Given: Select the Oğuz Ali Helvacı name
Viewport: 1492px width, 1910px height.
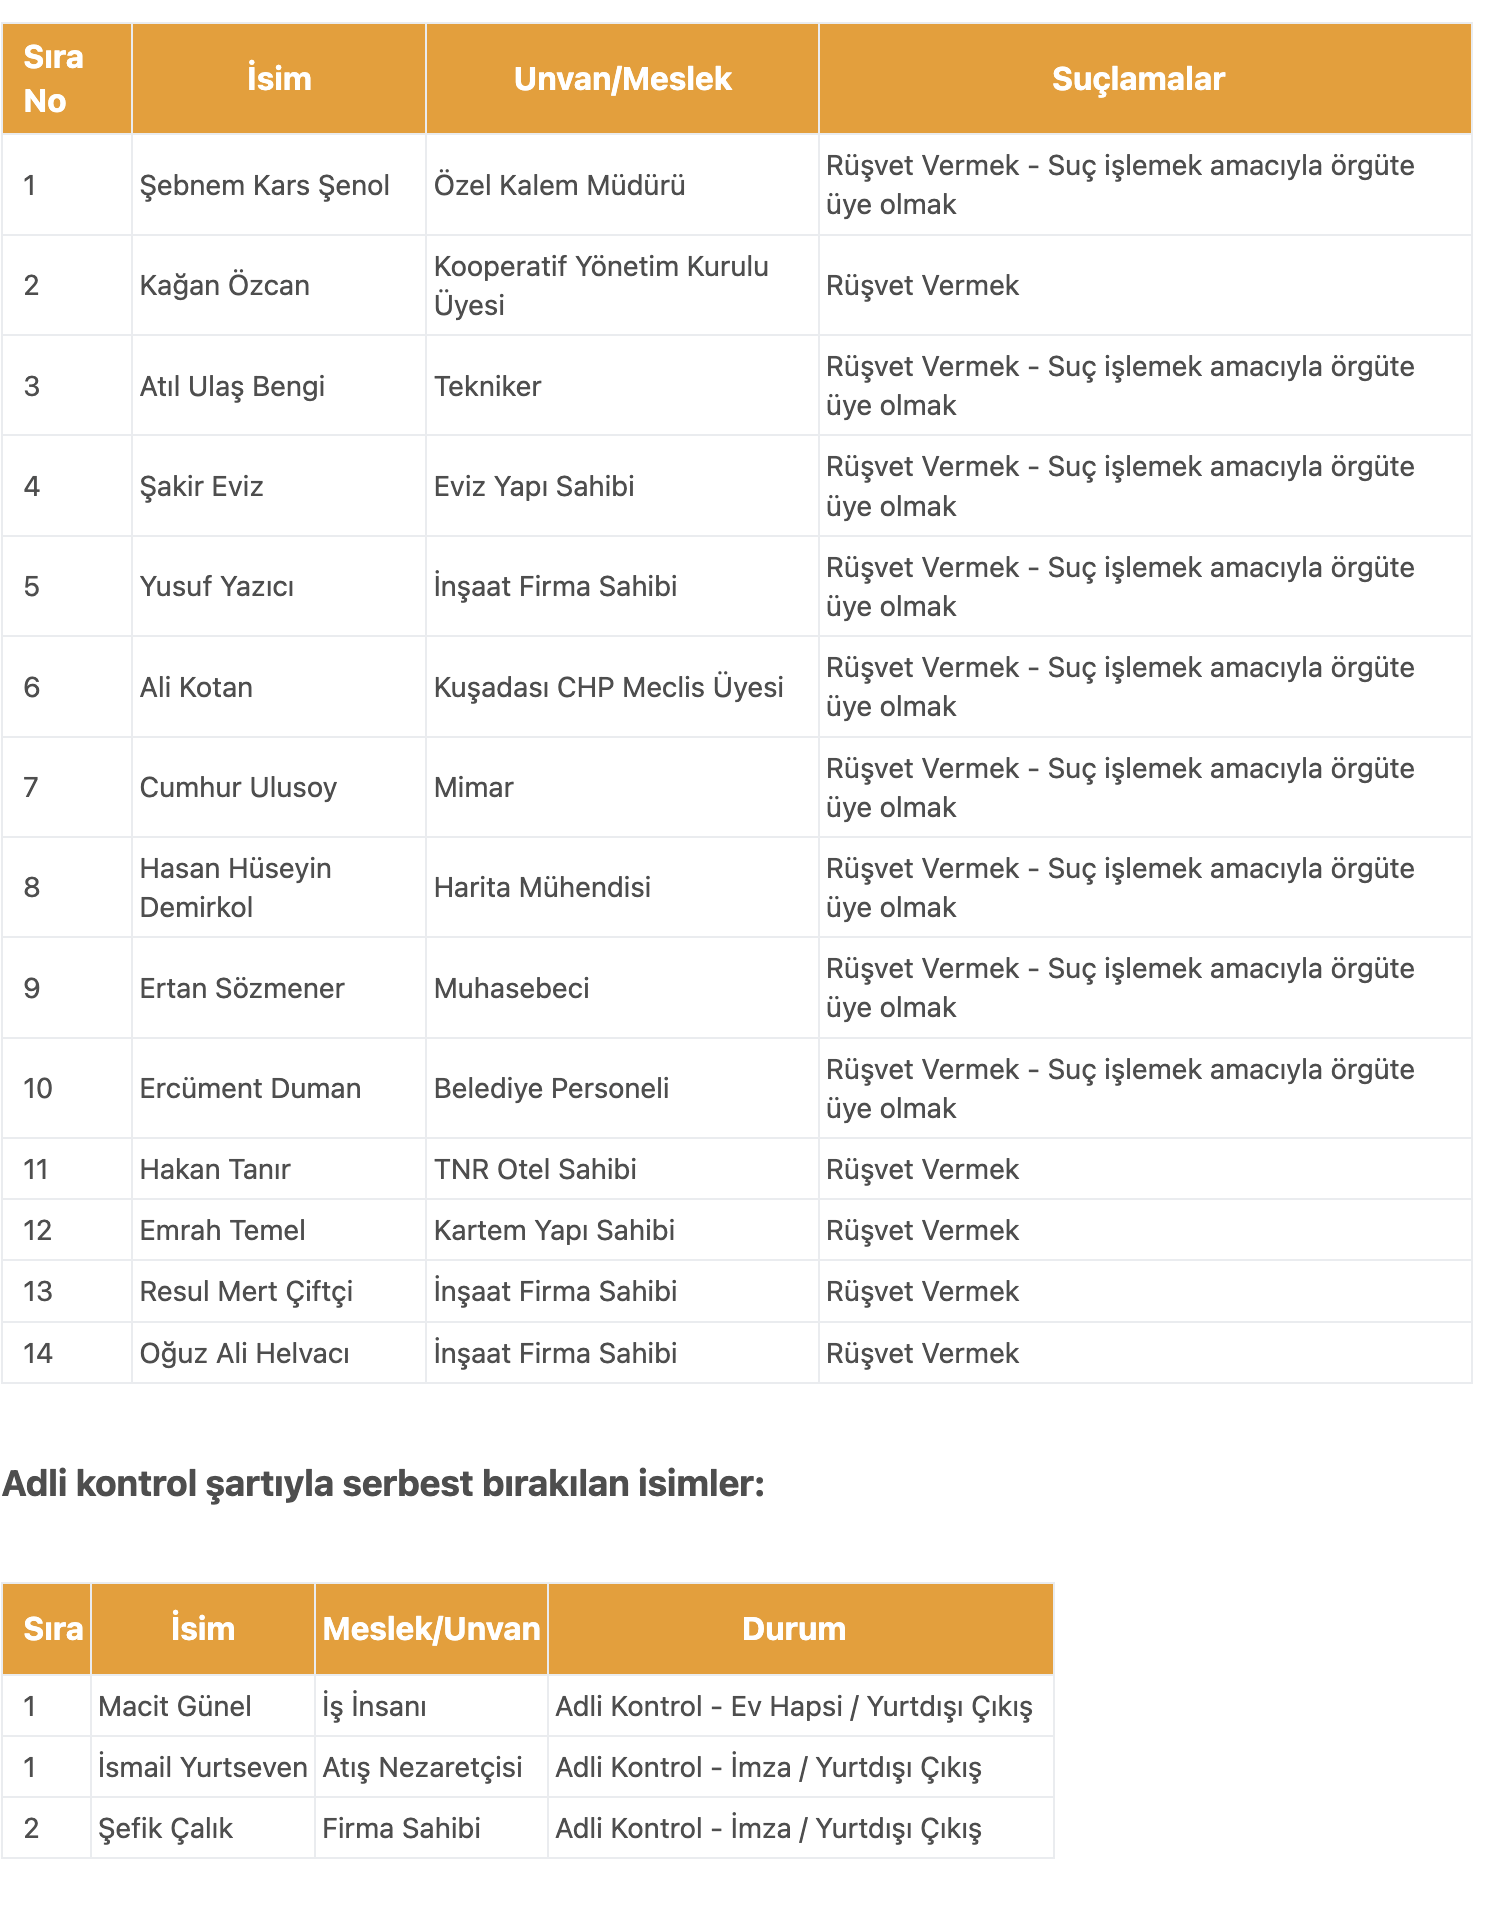Looking at the screenshot, I should coord(245,1353).
